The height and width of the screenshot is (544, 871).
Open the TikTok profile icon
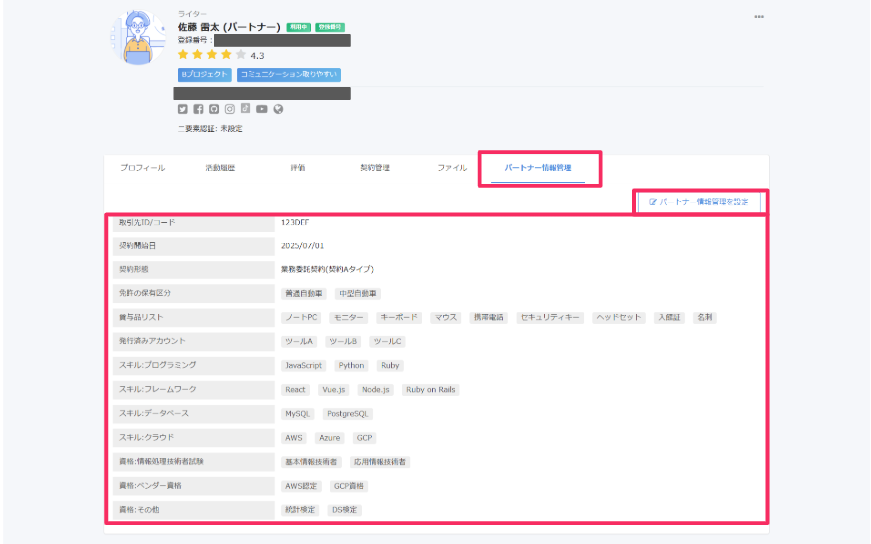(x=245, y=108)
